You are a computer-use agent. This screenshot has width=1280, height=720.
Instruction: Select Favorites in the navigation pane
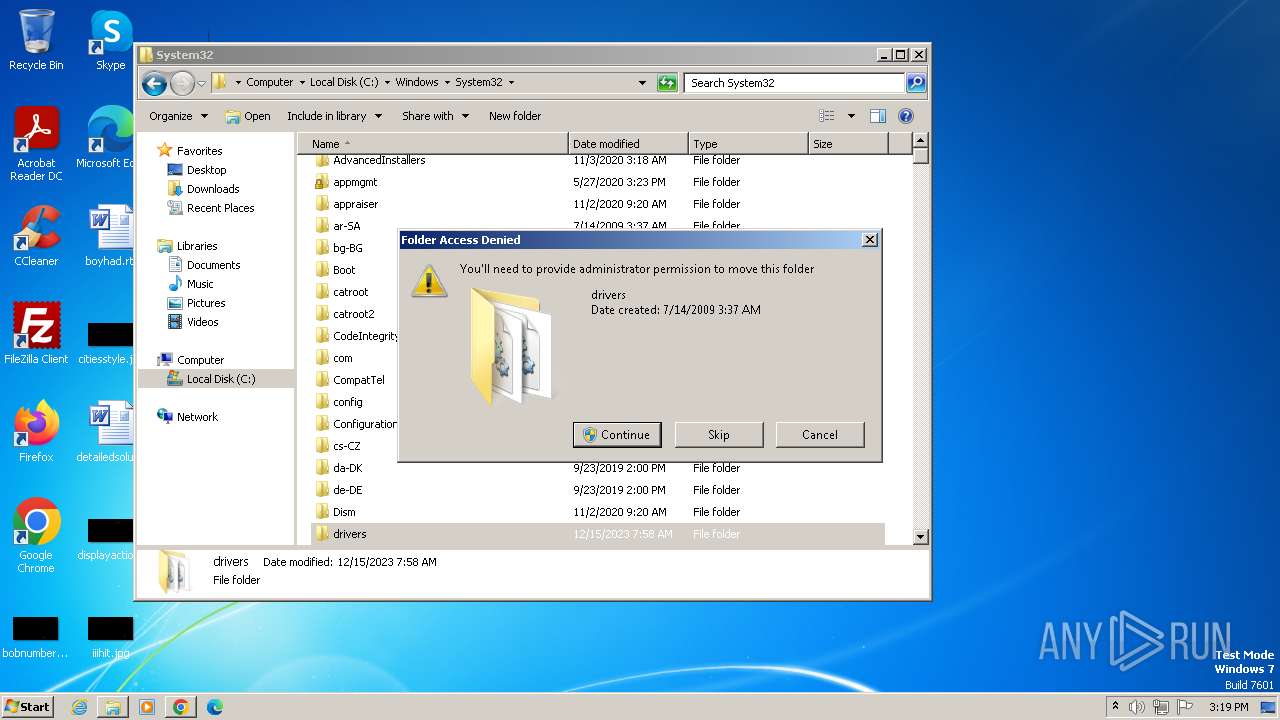[x=199, y=151]
